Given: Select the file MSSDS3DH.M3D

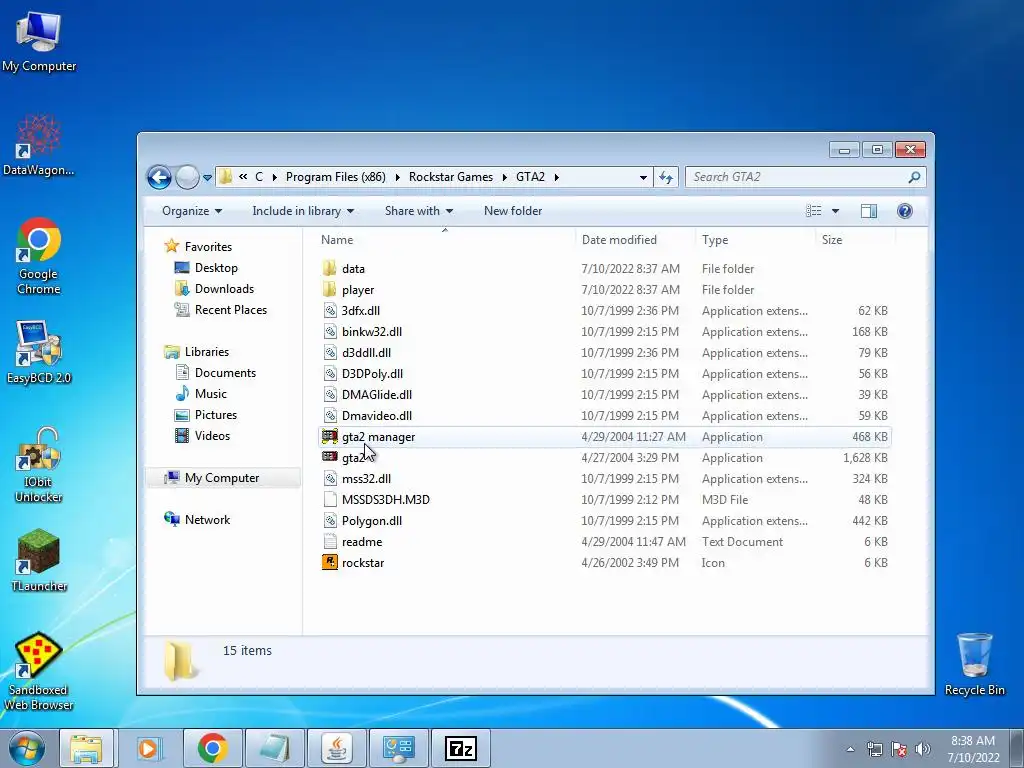Looking at the screenshot, I should (385, 500).
